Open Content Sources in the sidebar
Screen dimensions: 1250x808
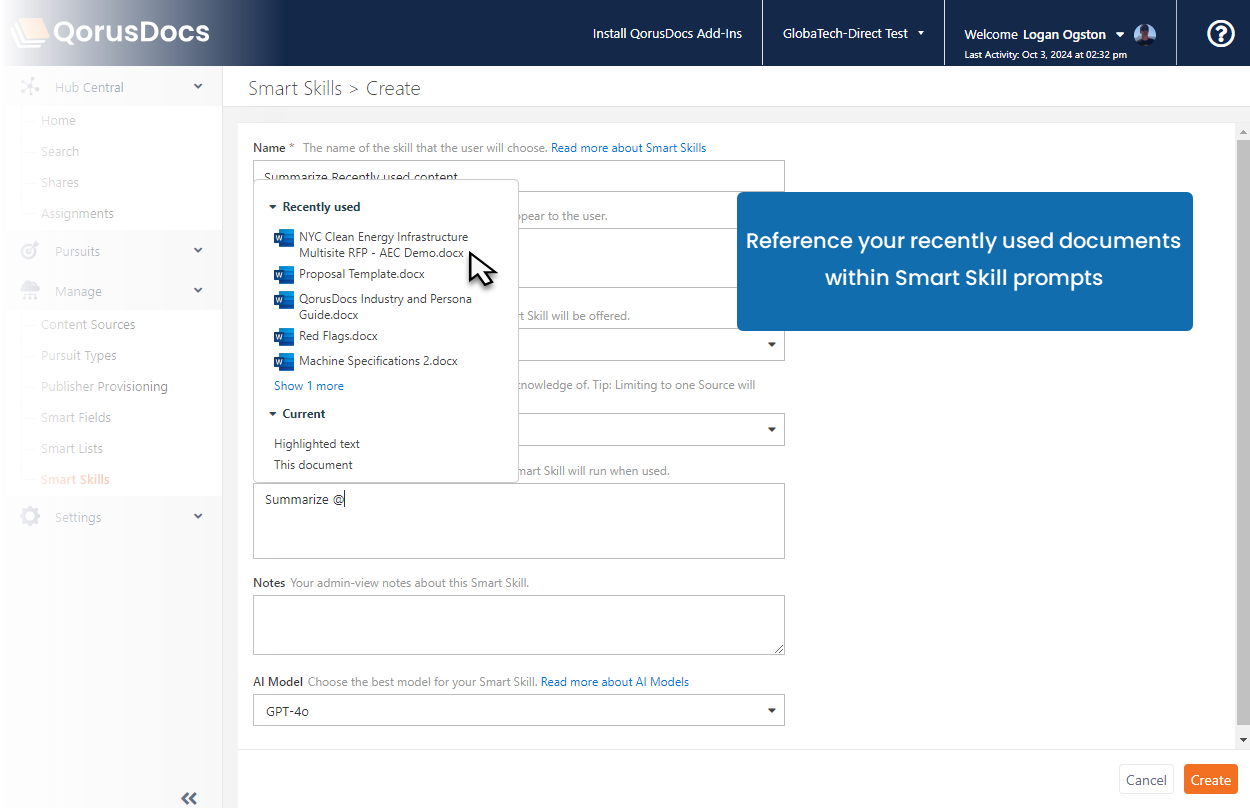[x=88, y=325]
